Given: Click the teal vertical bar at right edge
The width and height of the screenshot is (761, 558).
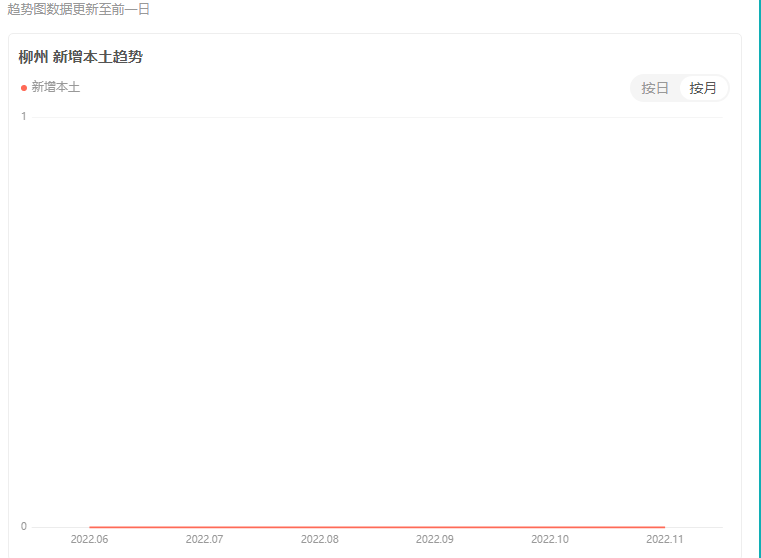Looking at the screenshot, I should tap(759, 279).
